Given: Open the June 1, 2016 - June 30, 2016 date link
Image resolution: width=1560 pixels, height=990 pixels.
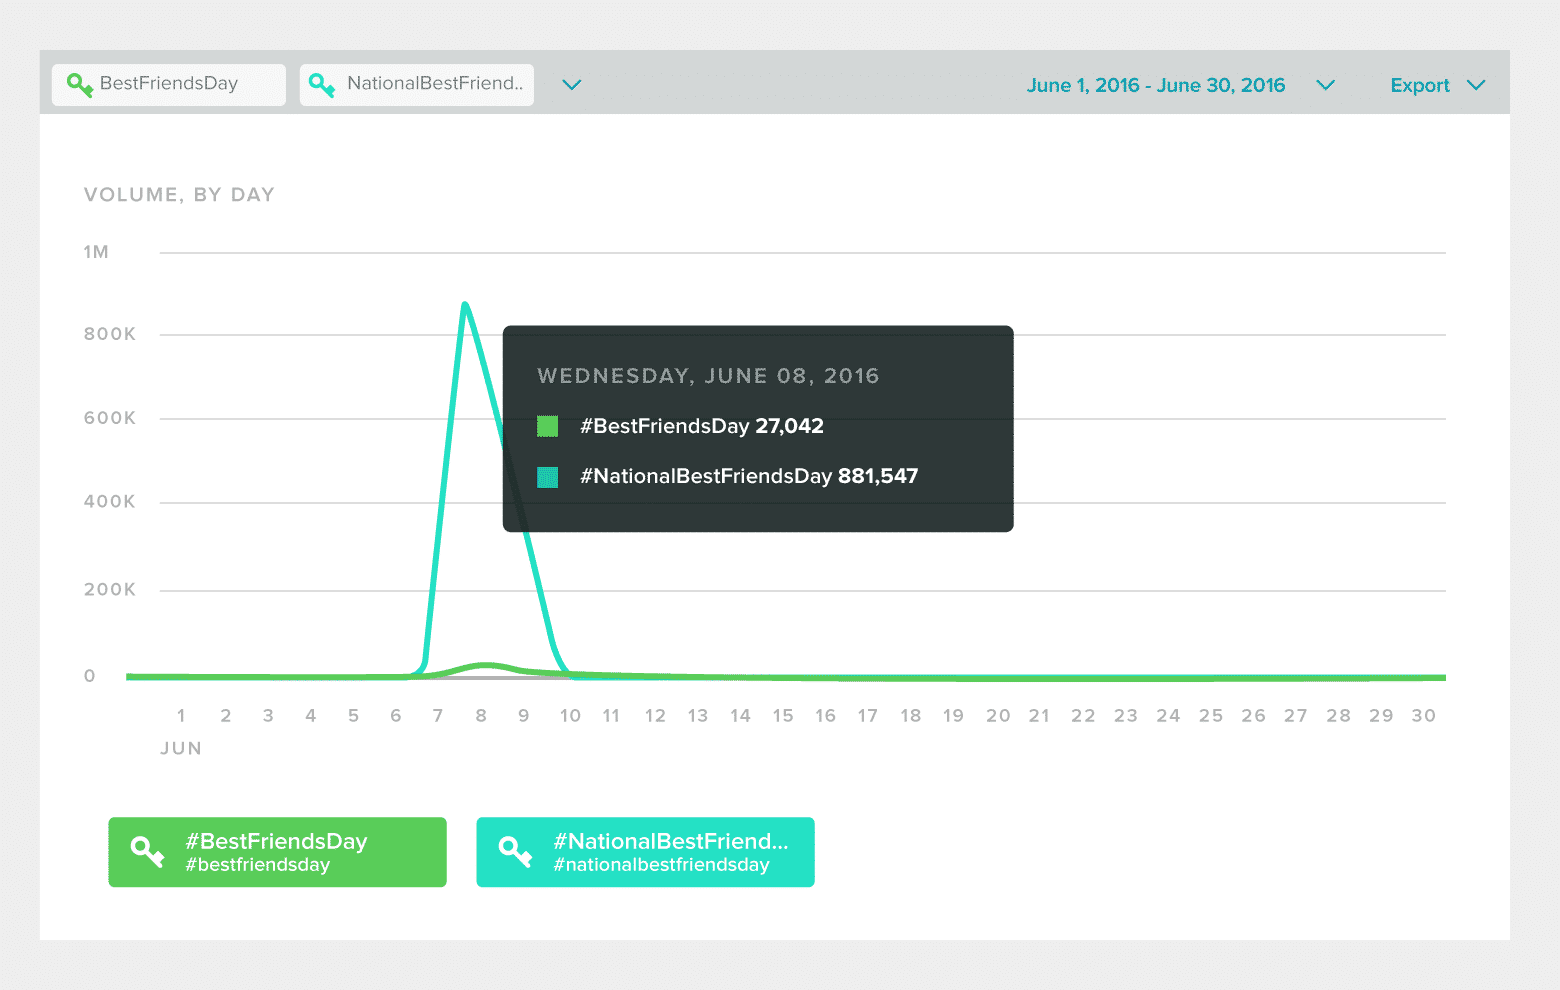Looking at the screenshot, I should (x=1156, y=85).
